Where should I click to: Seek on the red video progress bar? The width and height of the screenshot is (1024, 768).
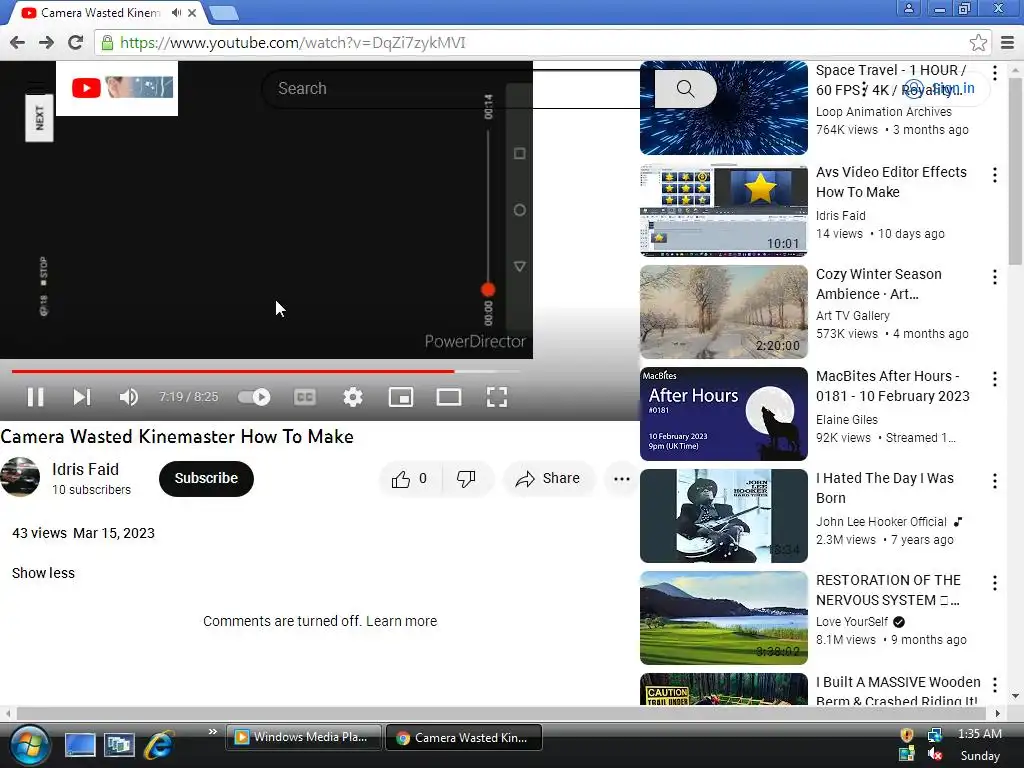click(x=266, y=371)
